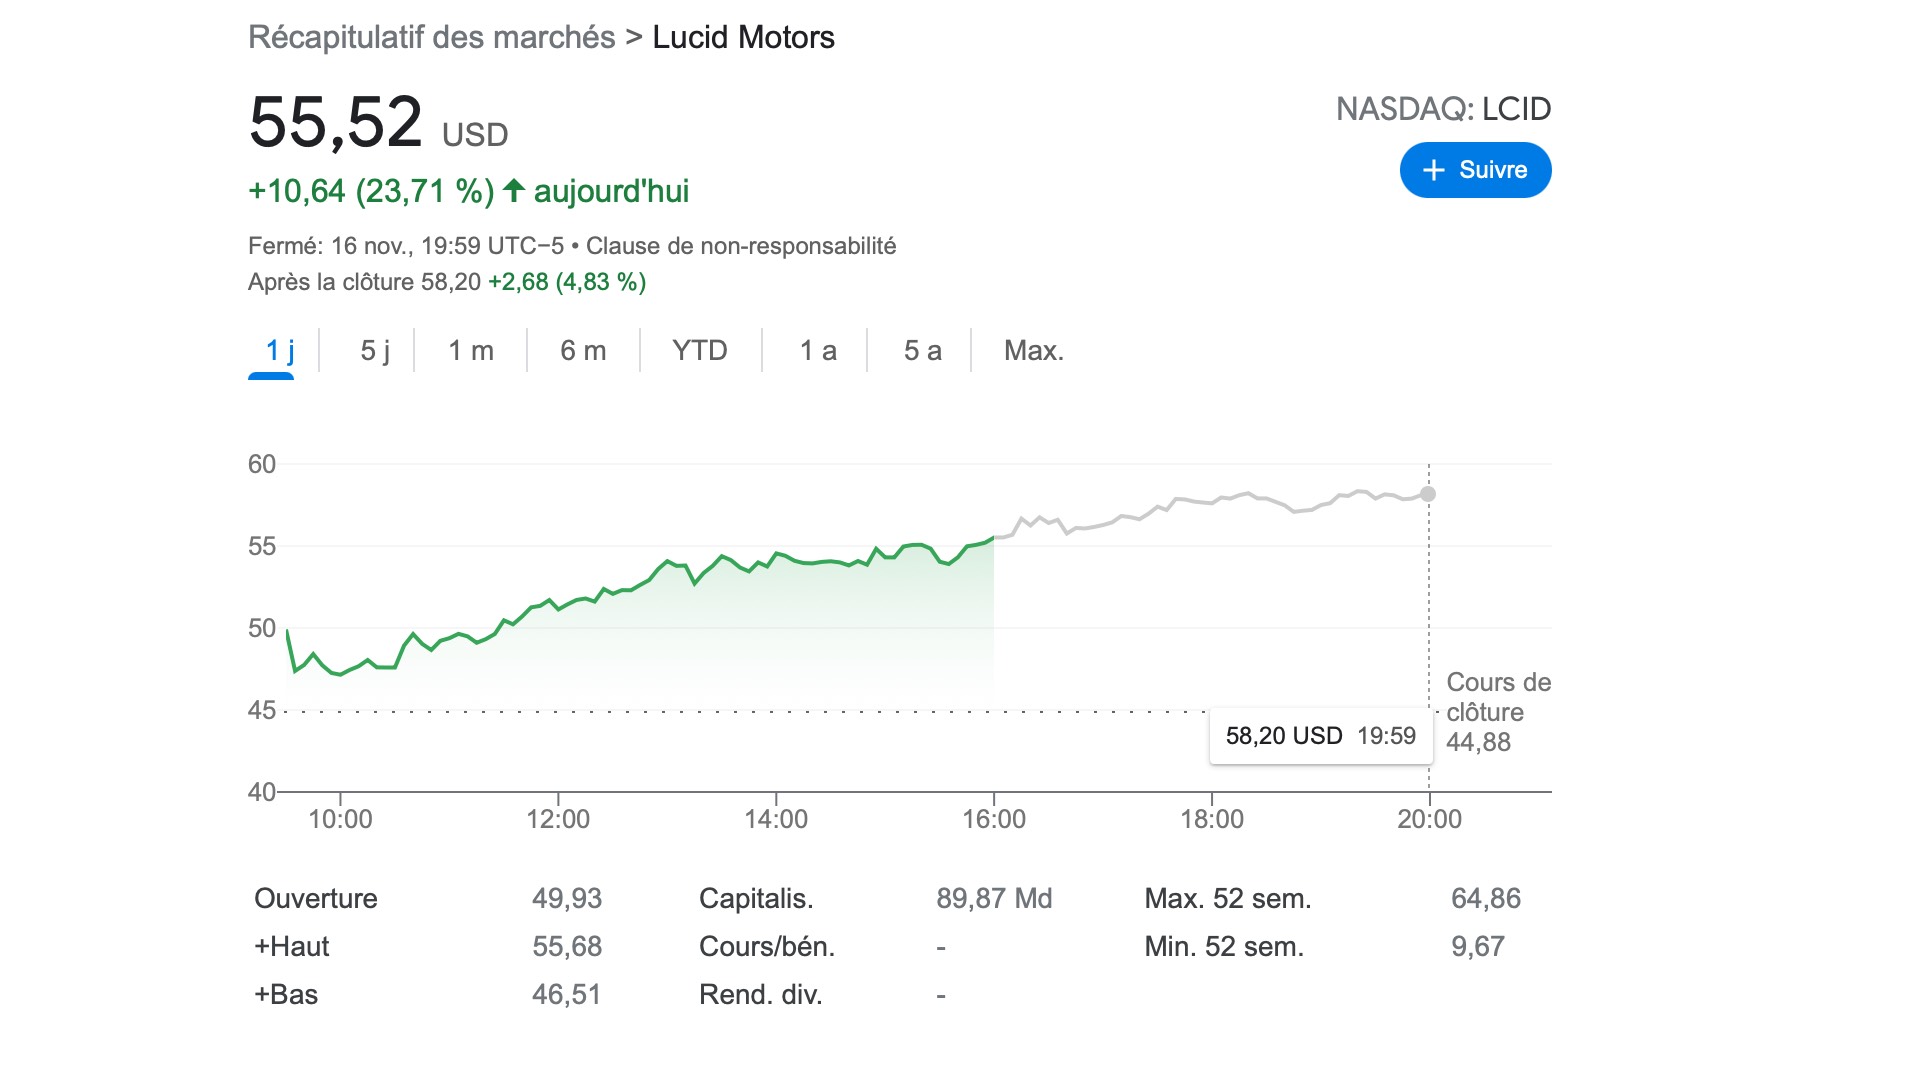Click the 18:00 time axis label
Image resolution: width=1920 pixels, height=1080 pixels.
pos(1212,819)
